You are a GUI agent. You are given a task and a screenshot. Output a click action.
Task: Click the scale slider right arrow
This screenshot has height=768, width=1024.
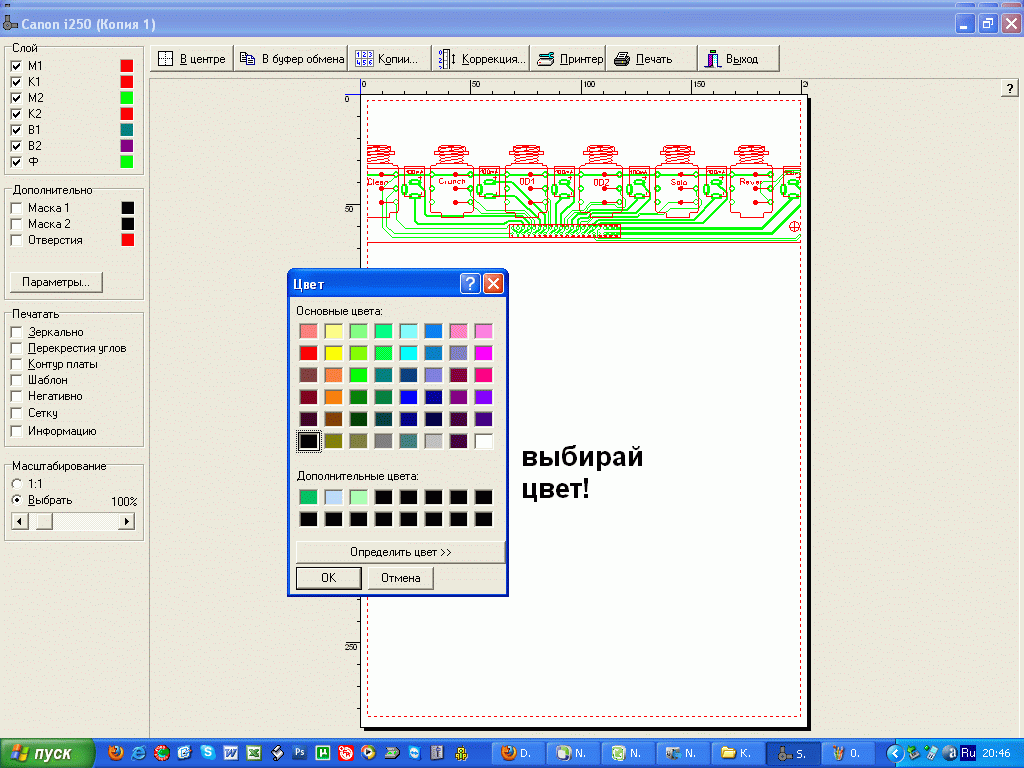pyautogui.click(x=126, y=521)
